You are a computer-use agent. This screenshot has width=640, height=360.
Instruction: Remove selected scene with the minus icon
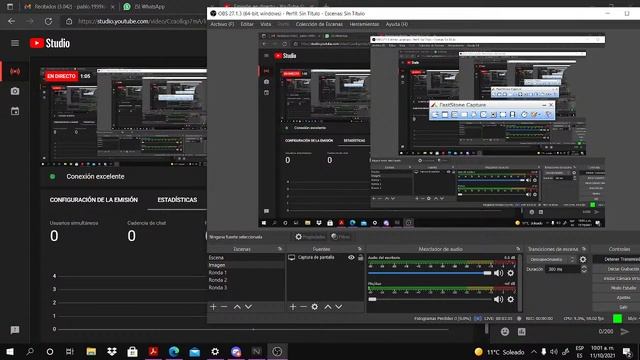224,307
